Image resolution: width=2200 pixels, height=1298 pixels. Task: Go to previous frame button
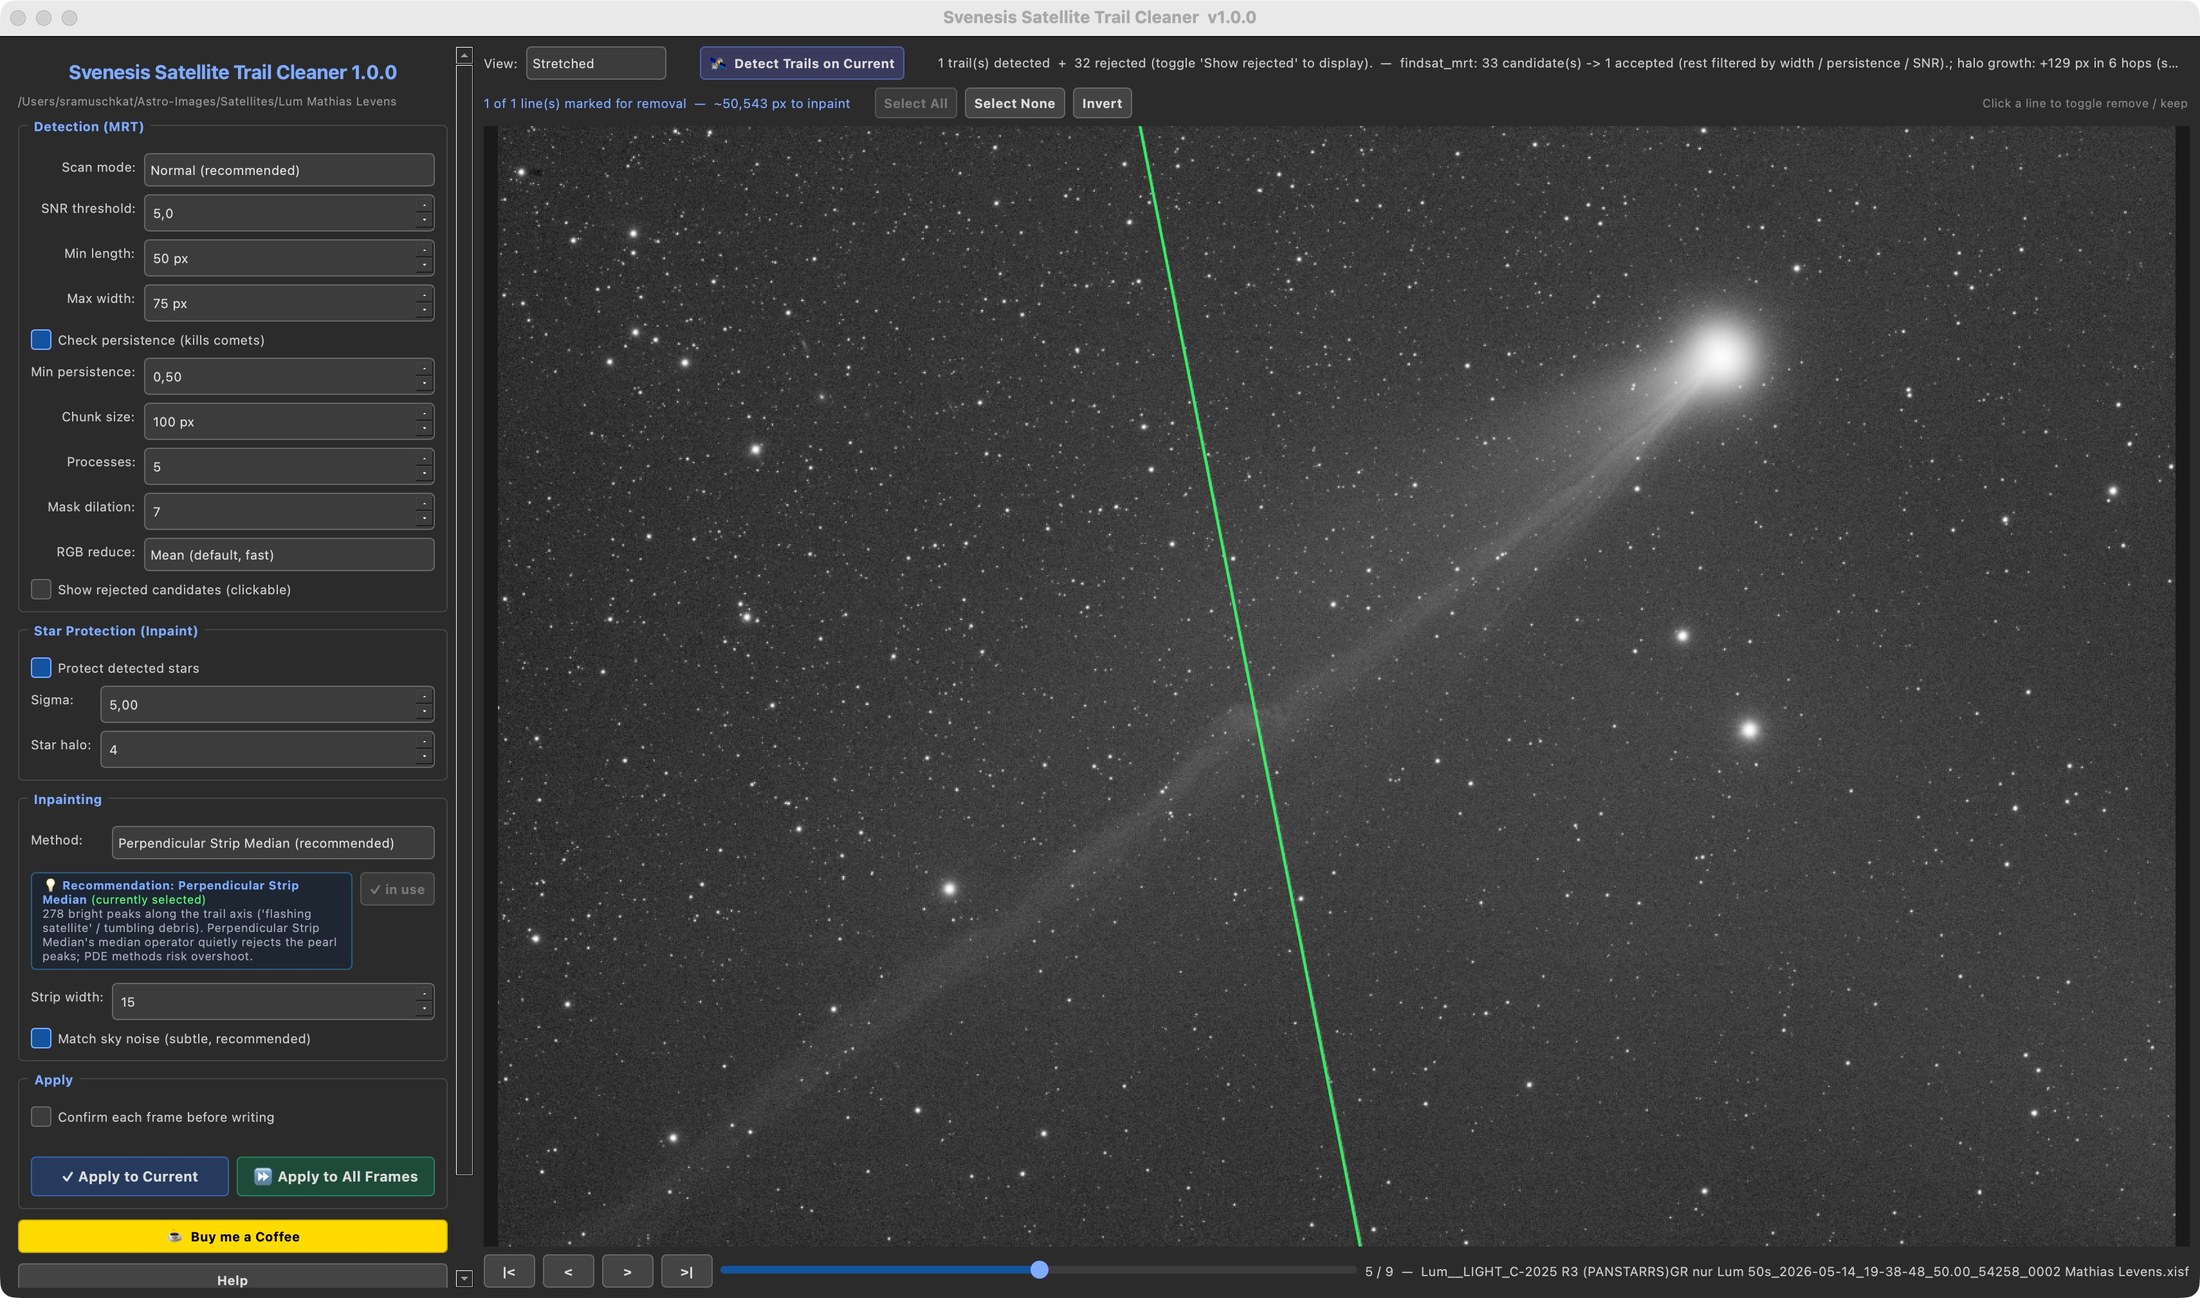568,1271
